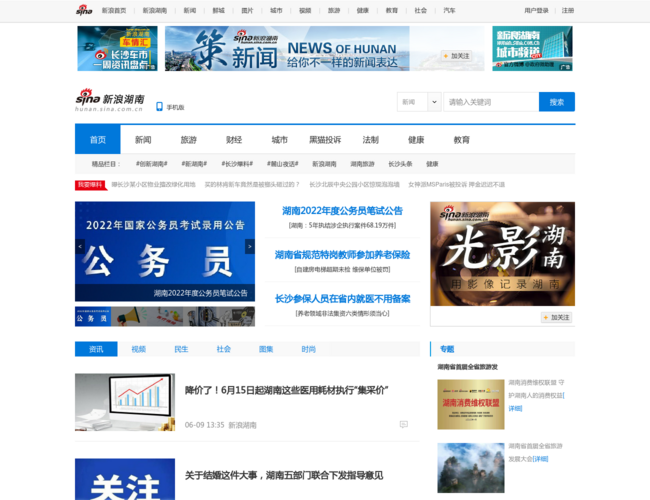
Task: Open ticker item about 长沙北辰中央公园小区
Action: 354,184
